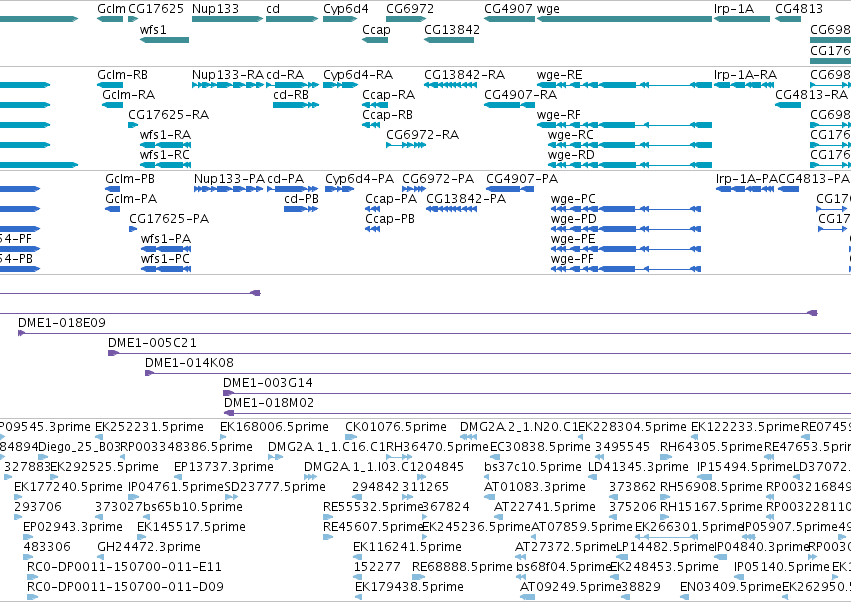Image resolution: width=851 pixels, height=602 pixels.
Task: Click the cd-PB protein glyph
Action: coord(301,209)
